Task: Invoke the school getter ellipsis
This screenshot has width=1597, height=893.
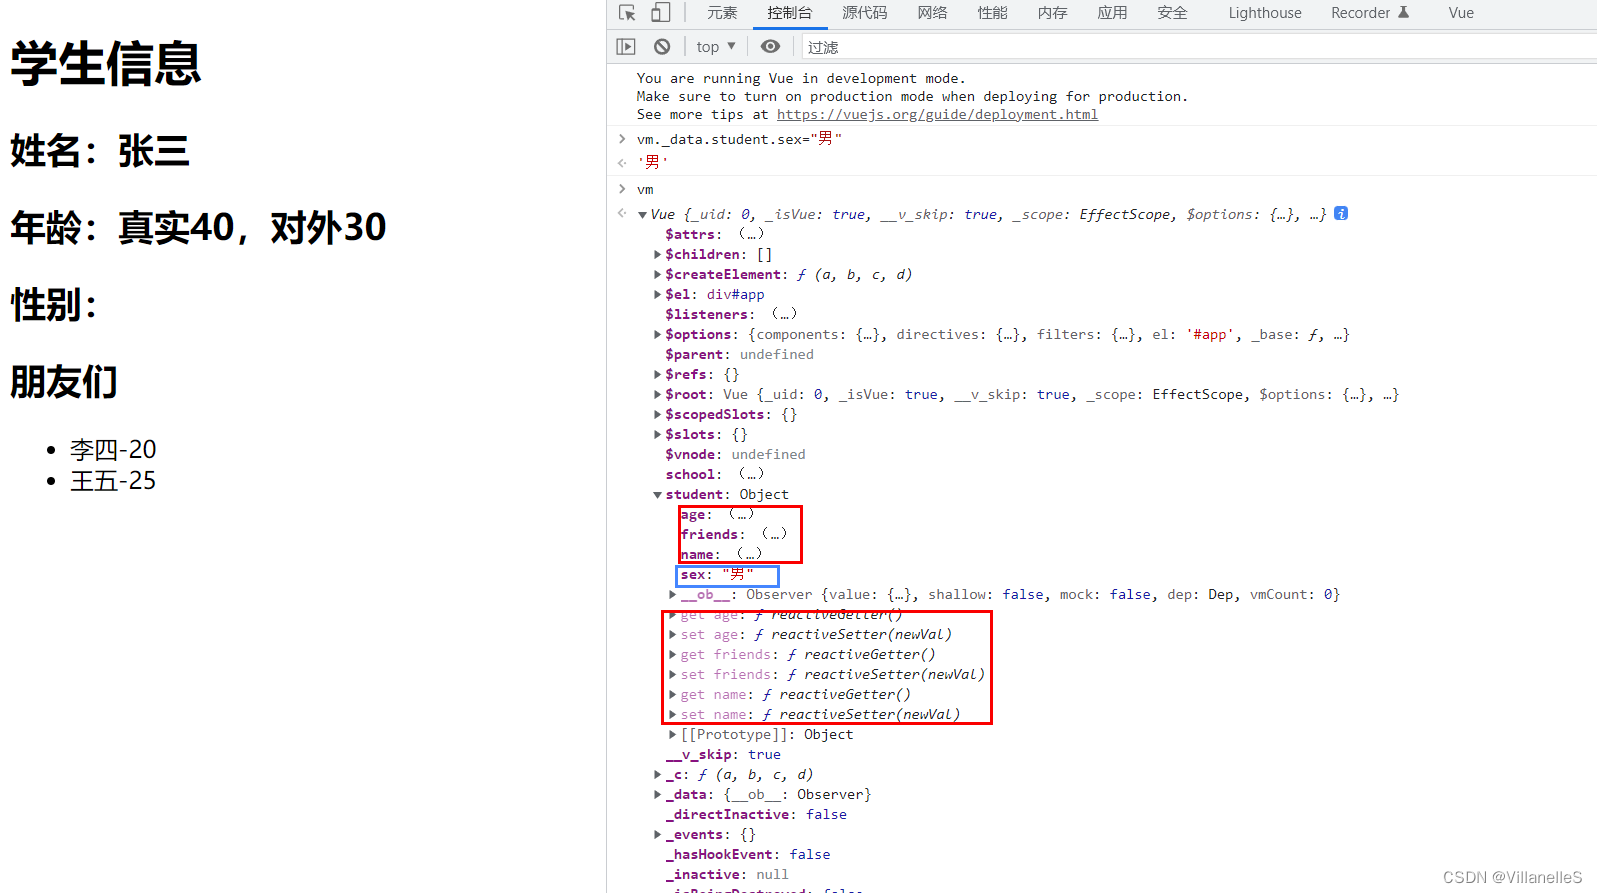Action: [x=751, y=474]
